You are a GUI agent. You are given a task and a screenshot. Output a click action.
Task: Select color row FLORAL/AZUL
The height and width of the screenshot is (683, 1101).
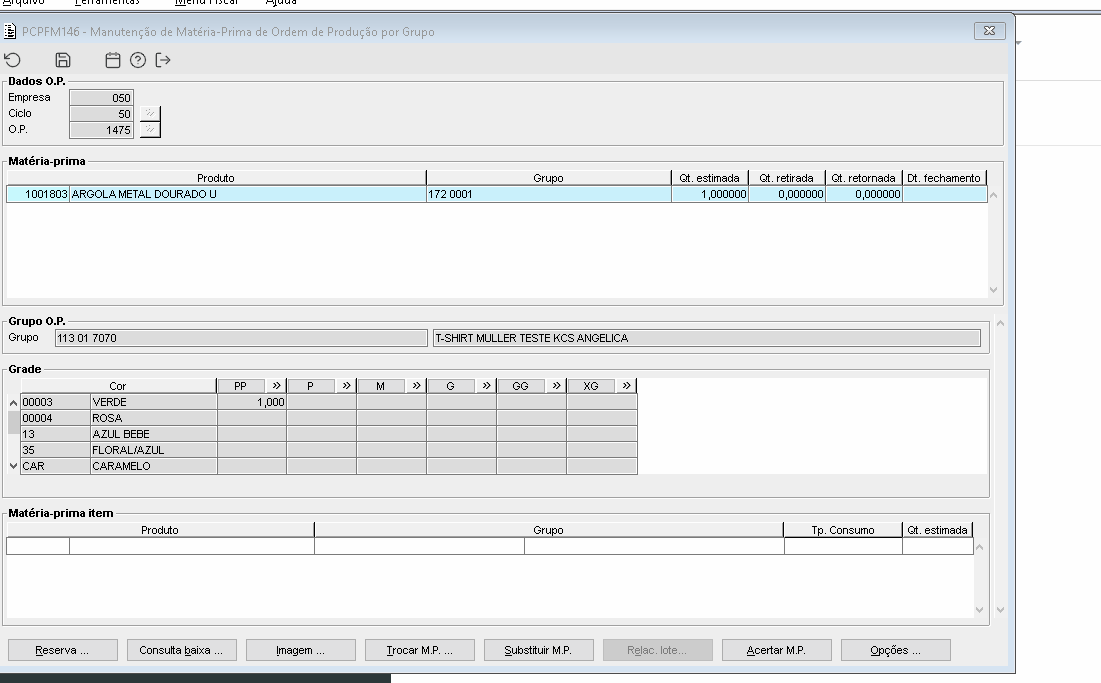click(x=329, y=450)
